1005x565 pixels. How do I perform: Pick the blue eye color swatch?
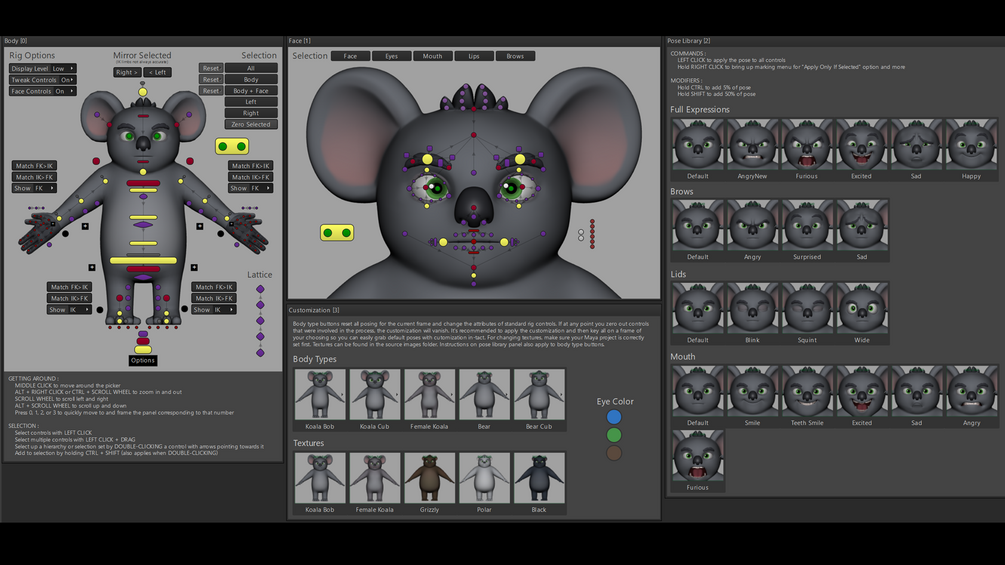click(614, 417)
